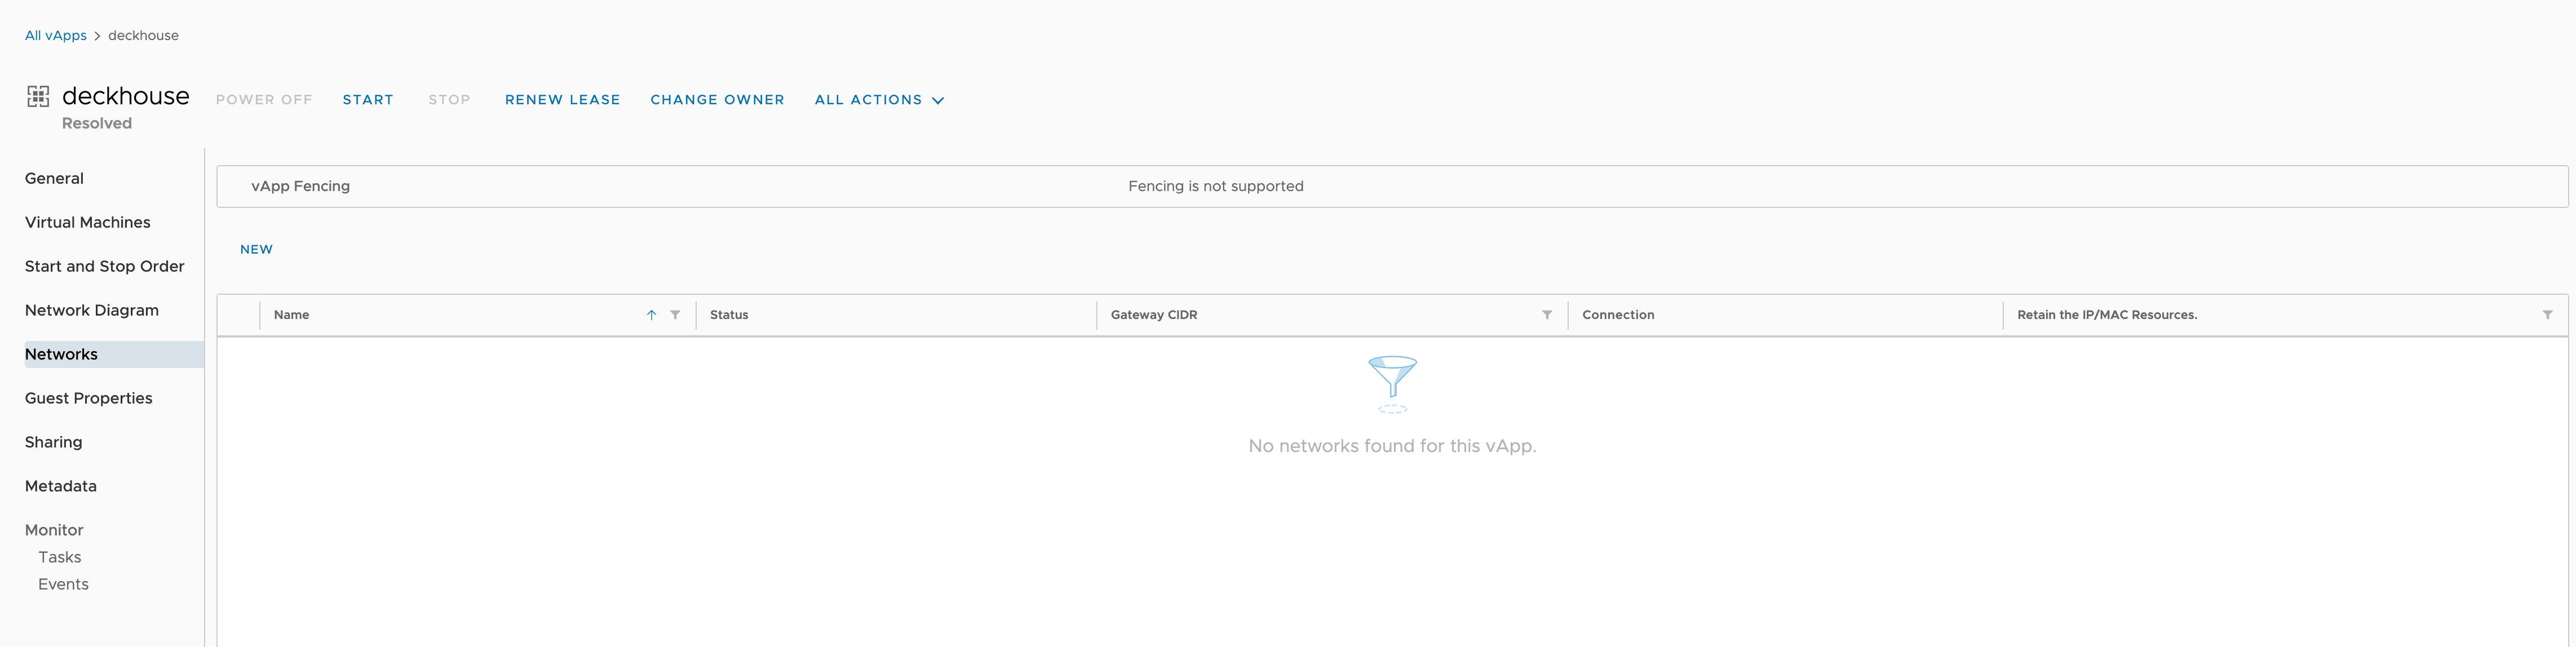Image resolution: width=2576 pixels, height=647 pixels.
Task: Click the deckhouse vApp grid icon
Action: [39, 96]
